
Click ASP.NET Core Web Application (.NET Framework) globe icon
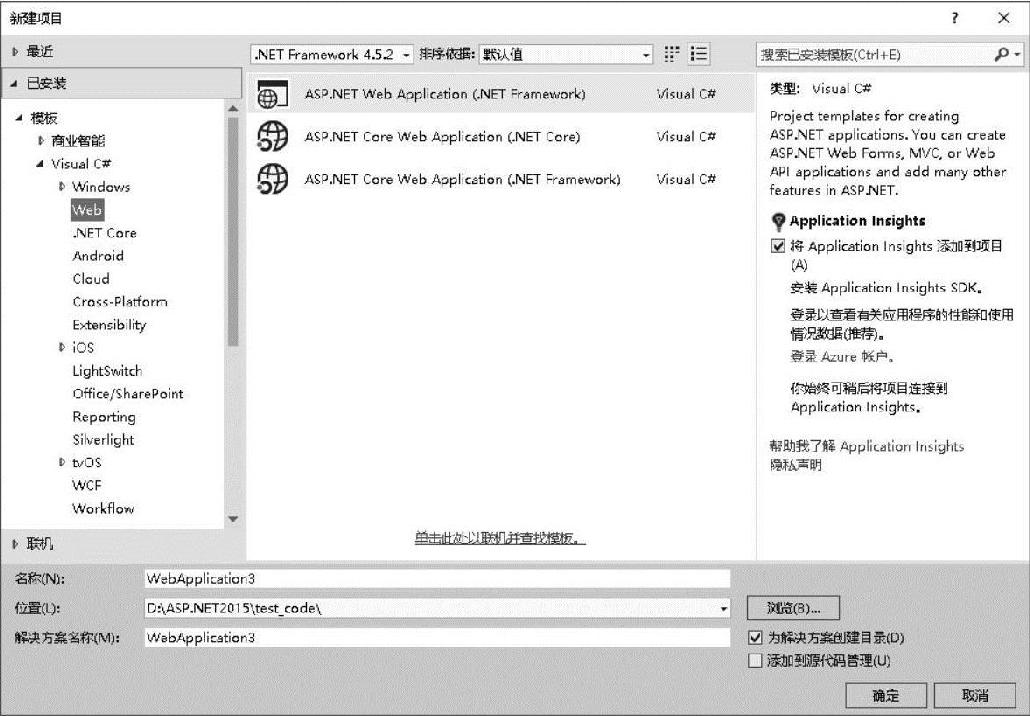273,179
